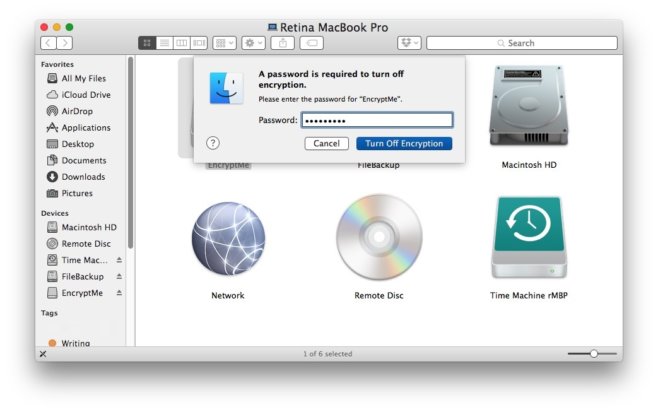This screenshot has width=658, height=412.
Task: Click the Retina MacBook Pro title icon
Action: tap(272, 27)
